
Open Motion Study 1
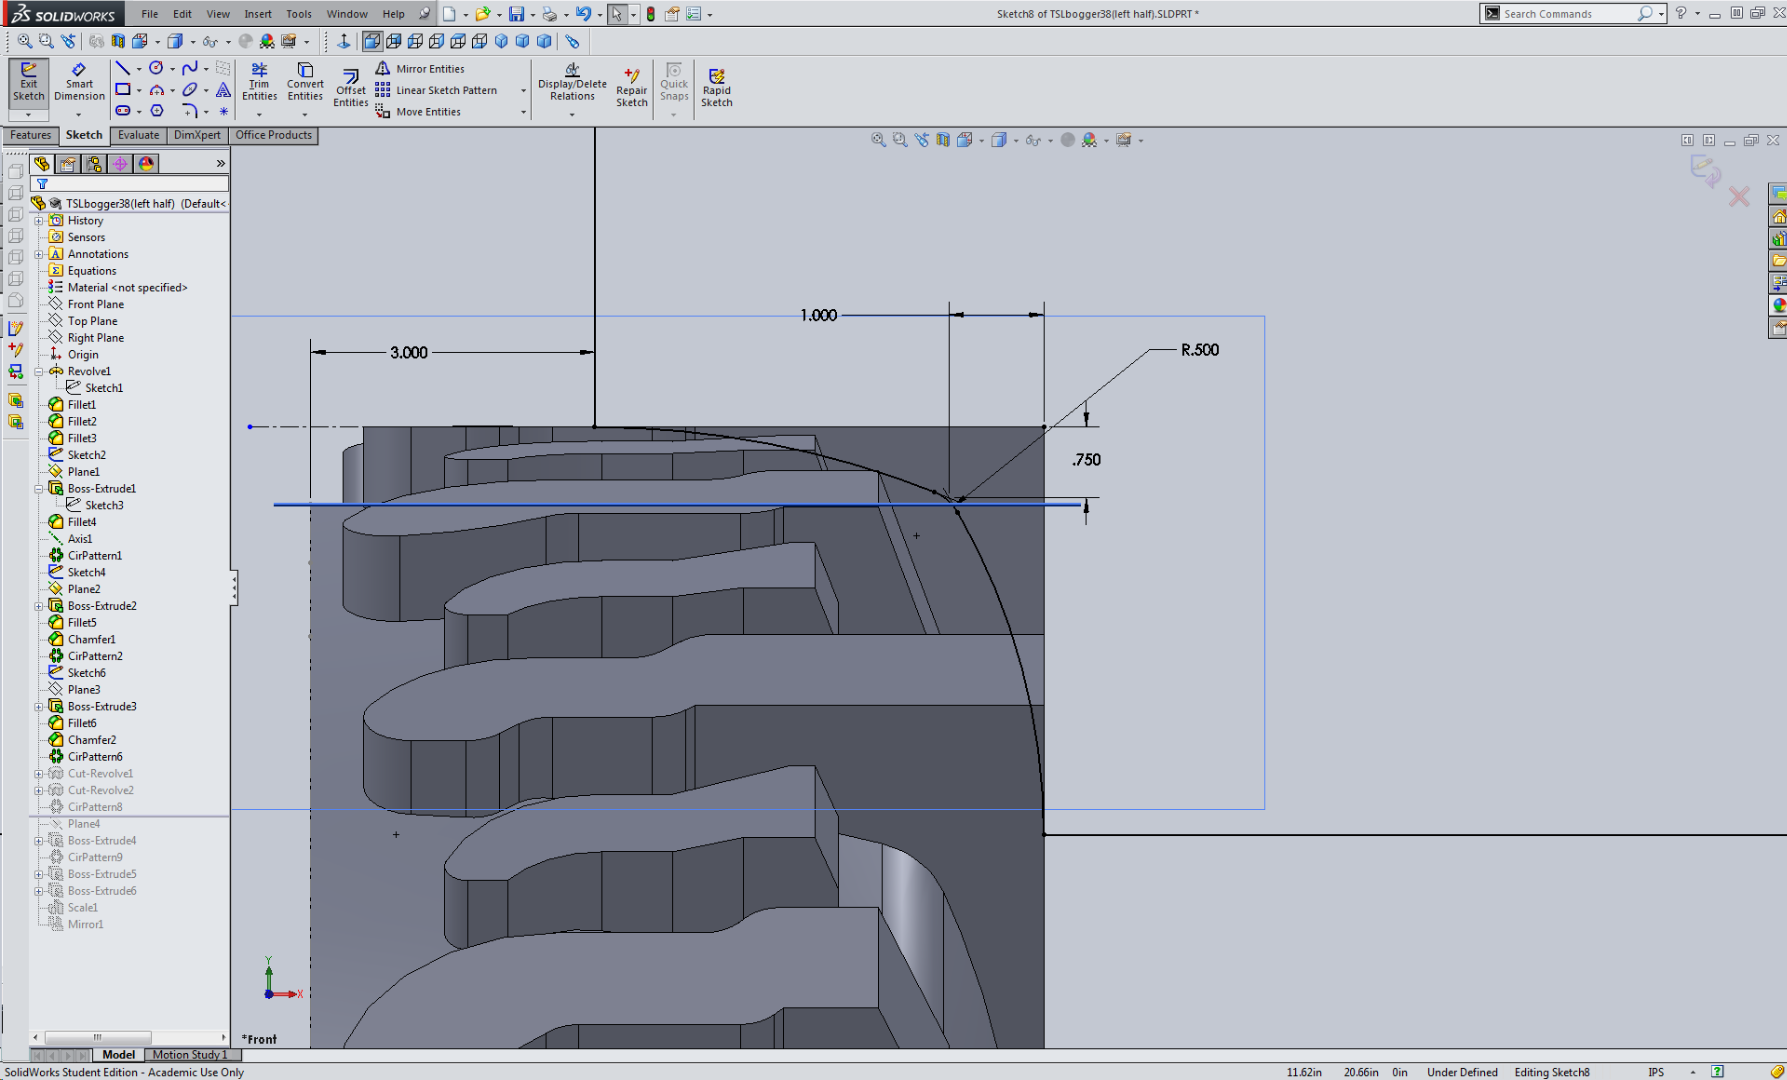191,1054
